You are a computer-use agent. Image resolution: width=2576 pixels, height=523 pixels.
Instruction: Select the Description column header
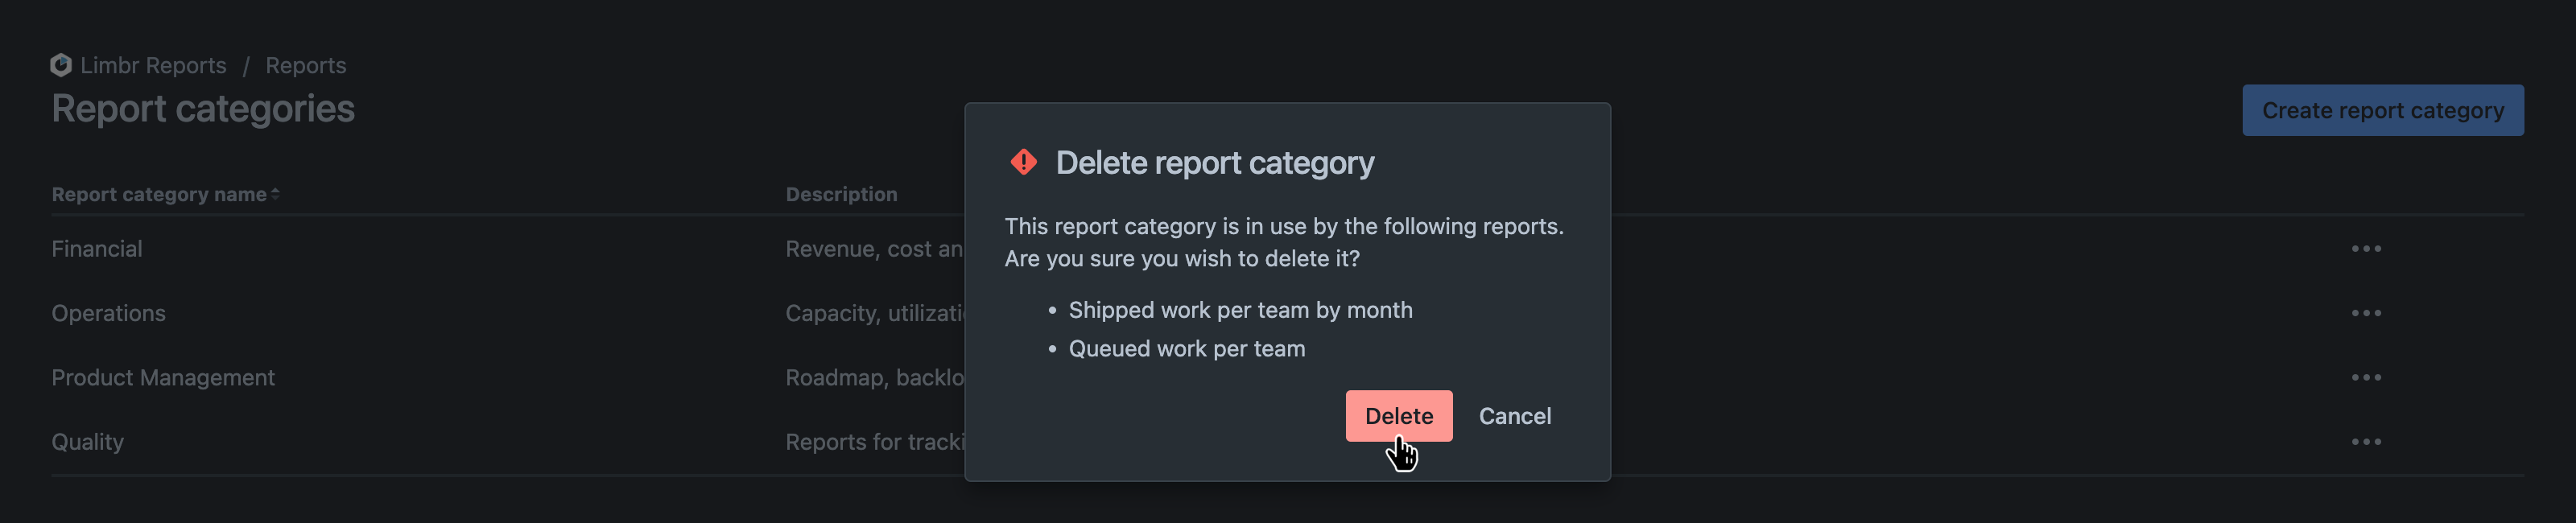pos(841,194)
